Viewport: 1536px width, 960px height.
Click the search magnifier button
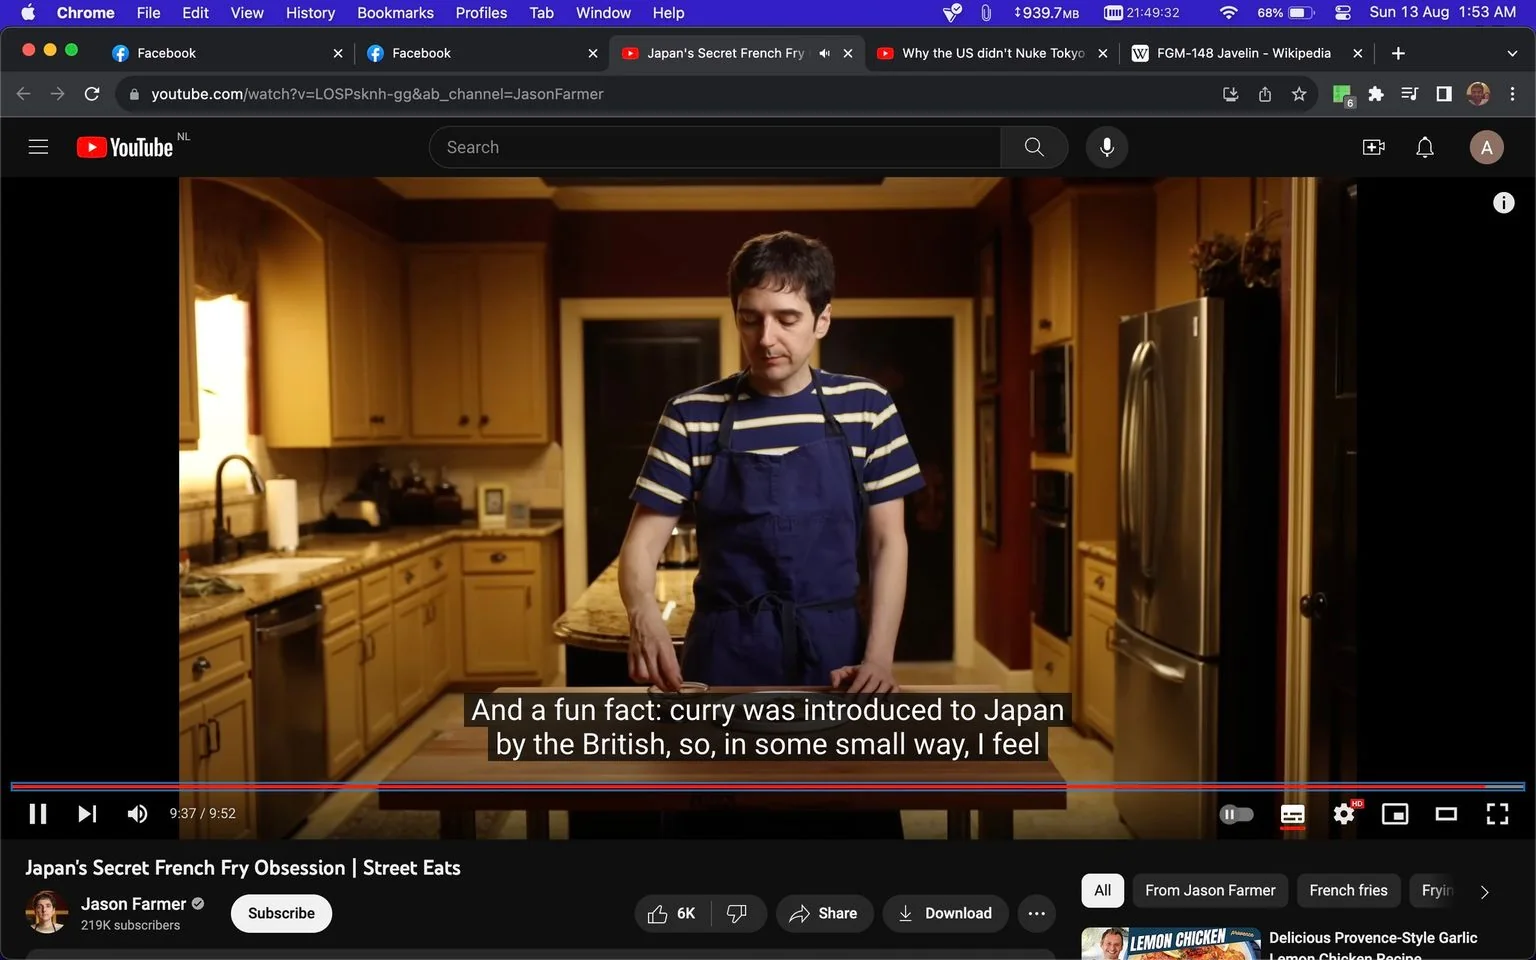click(x=1034, y=147)
